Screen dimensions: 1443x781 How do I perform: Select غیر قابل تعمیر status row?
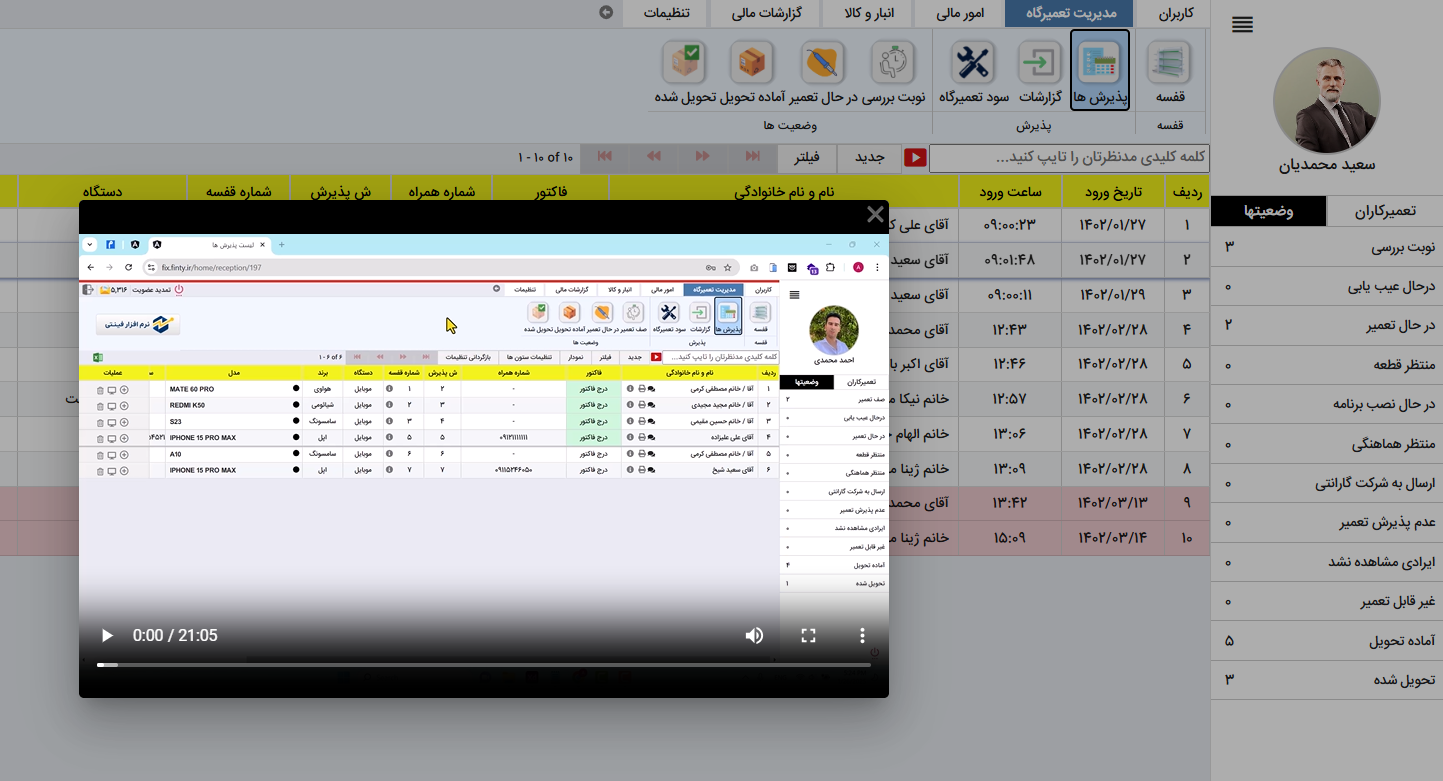tap(1327, 602)
